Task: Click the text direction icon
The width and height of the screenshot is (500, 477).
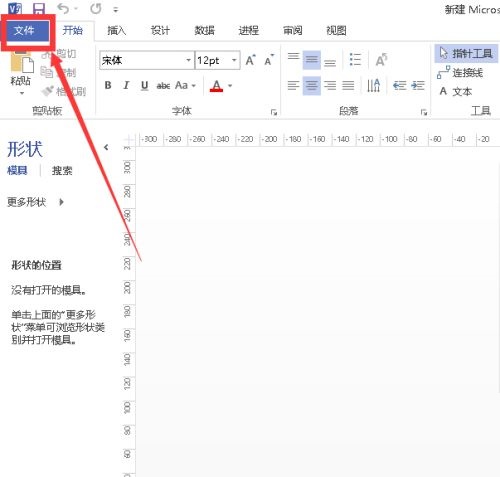Action: pyautogui.click(x=373, y=85)
